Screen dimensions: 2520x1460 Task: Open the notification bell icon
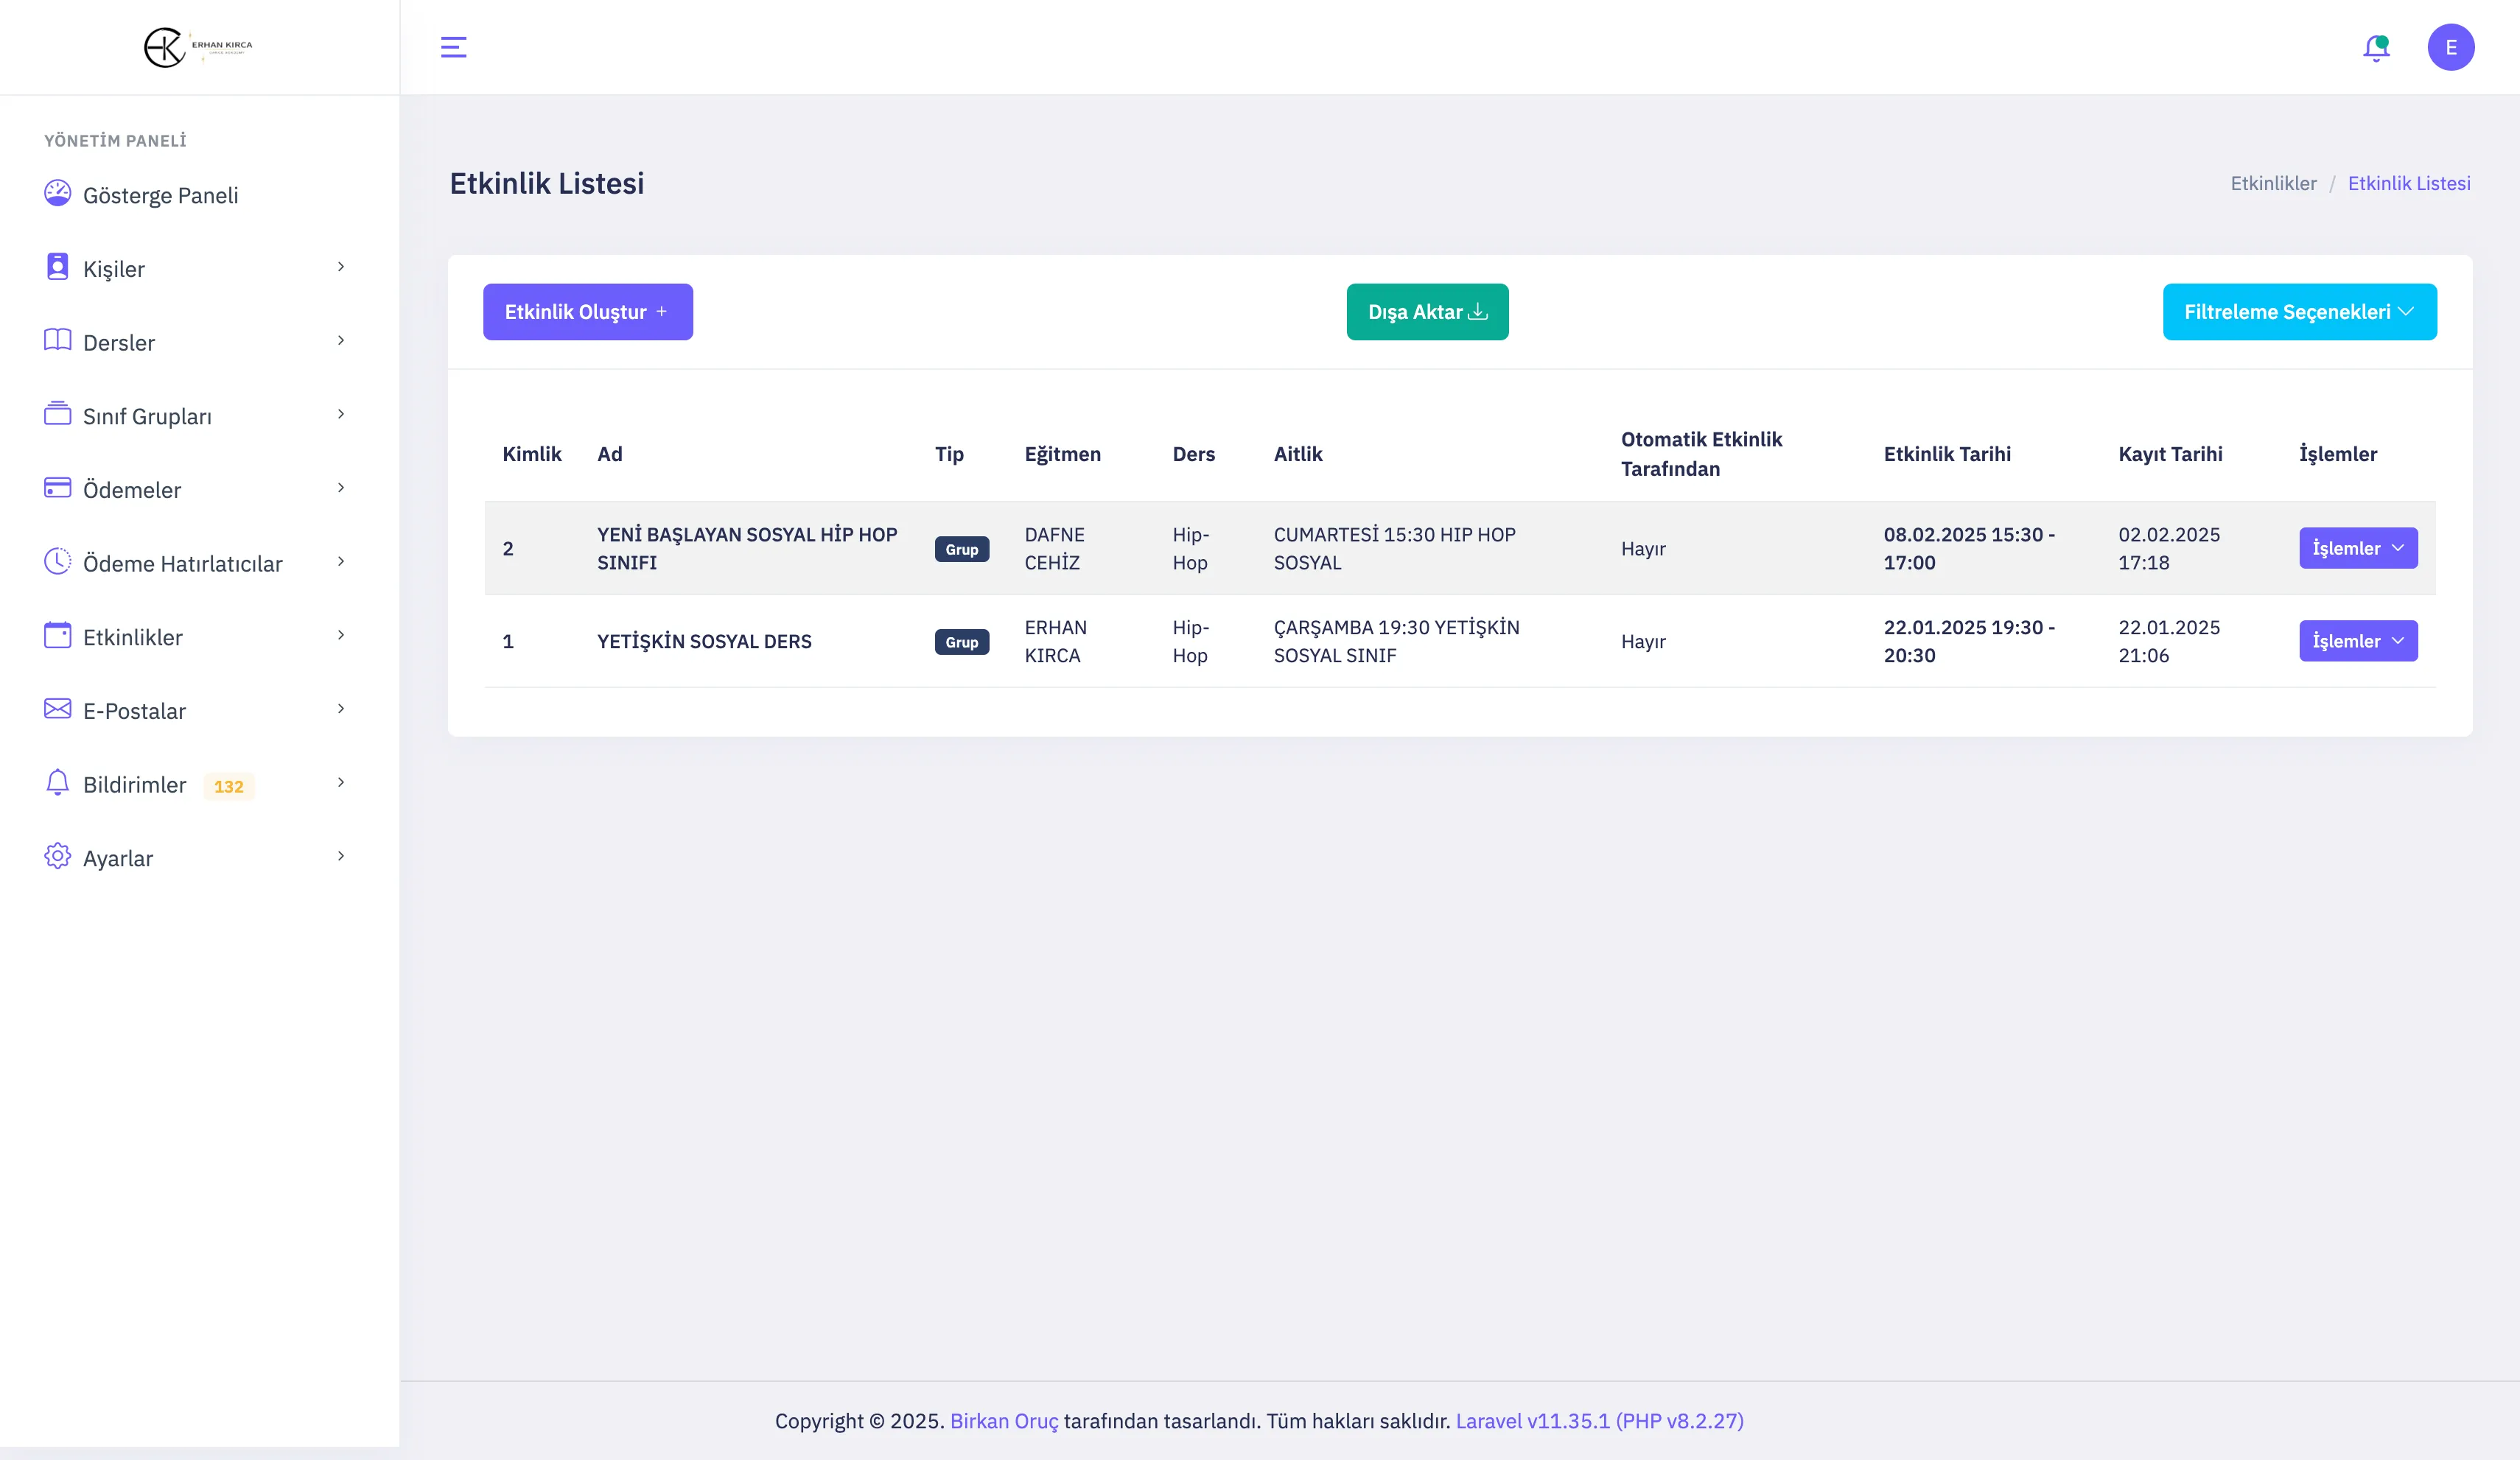click(x=2376, y=47)
